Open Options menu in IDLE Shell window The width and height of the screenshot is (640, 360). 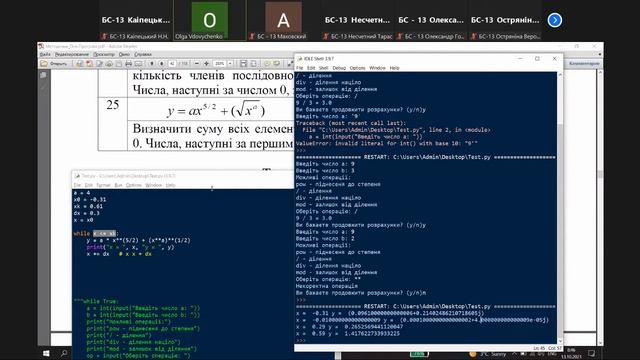[357, 68]
